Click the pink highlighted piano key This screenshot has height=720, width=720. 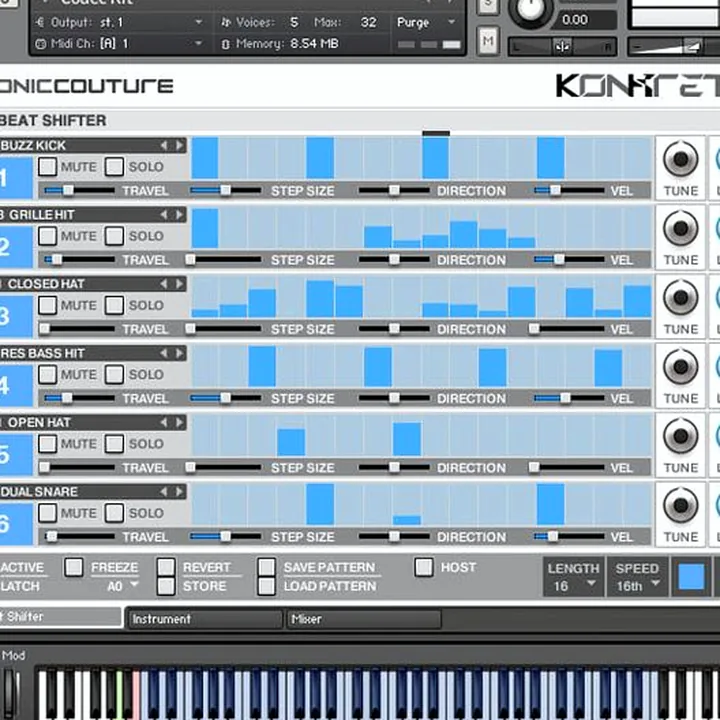coord(136,696)
